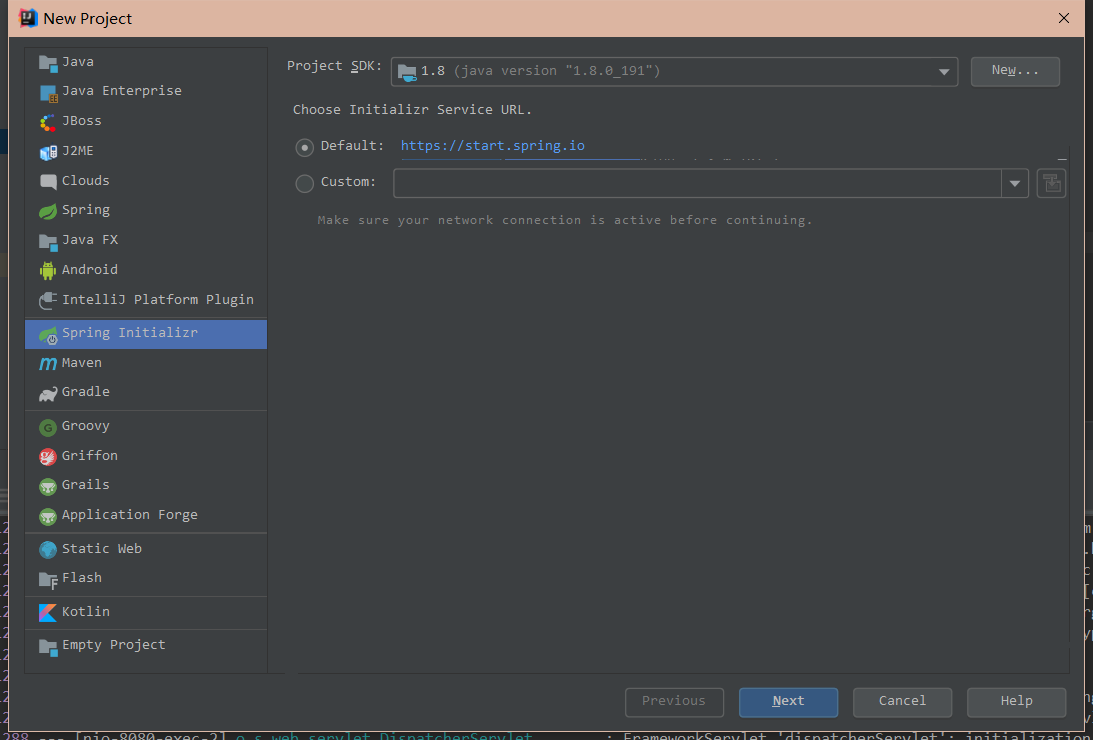
Task: Select the Default Initializr URL radio button
Action: [305, 147]
